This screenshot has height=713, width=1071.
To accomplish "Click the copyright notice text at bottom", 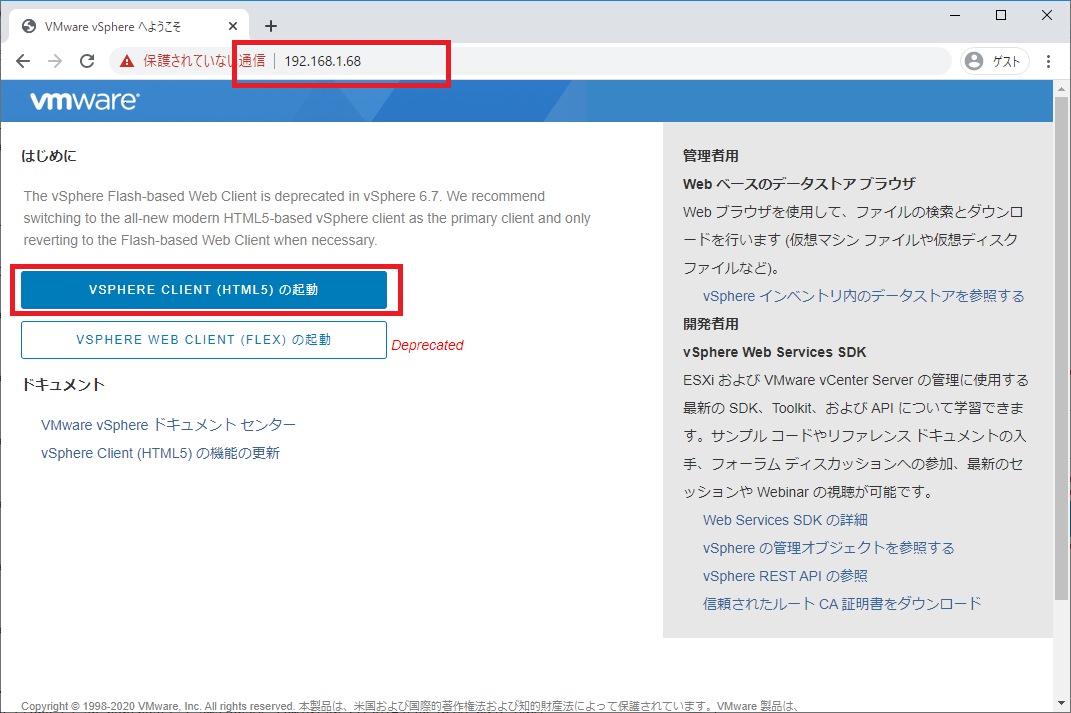I will (x=409, y=705).
